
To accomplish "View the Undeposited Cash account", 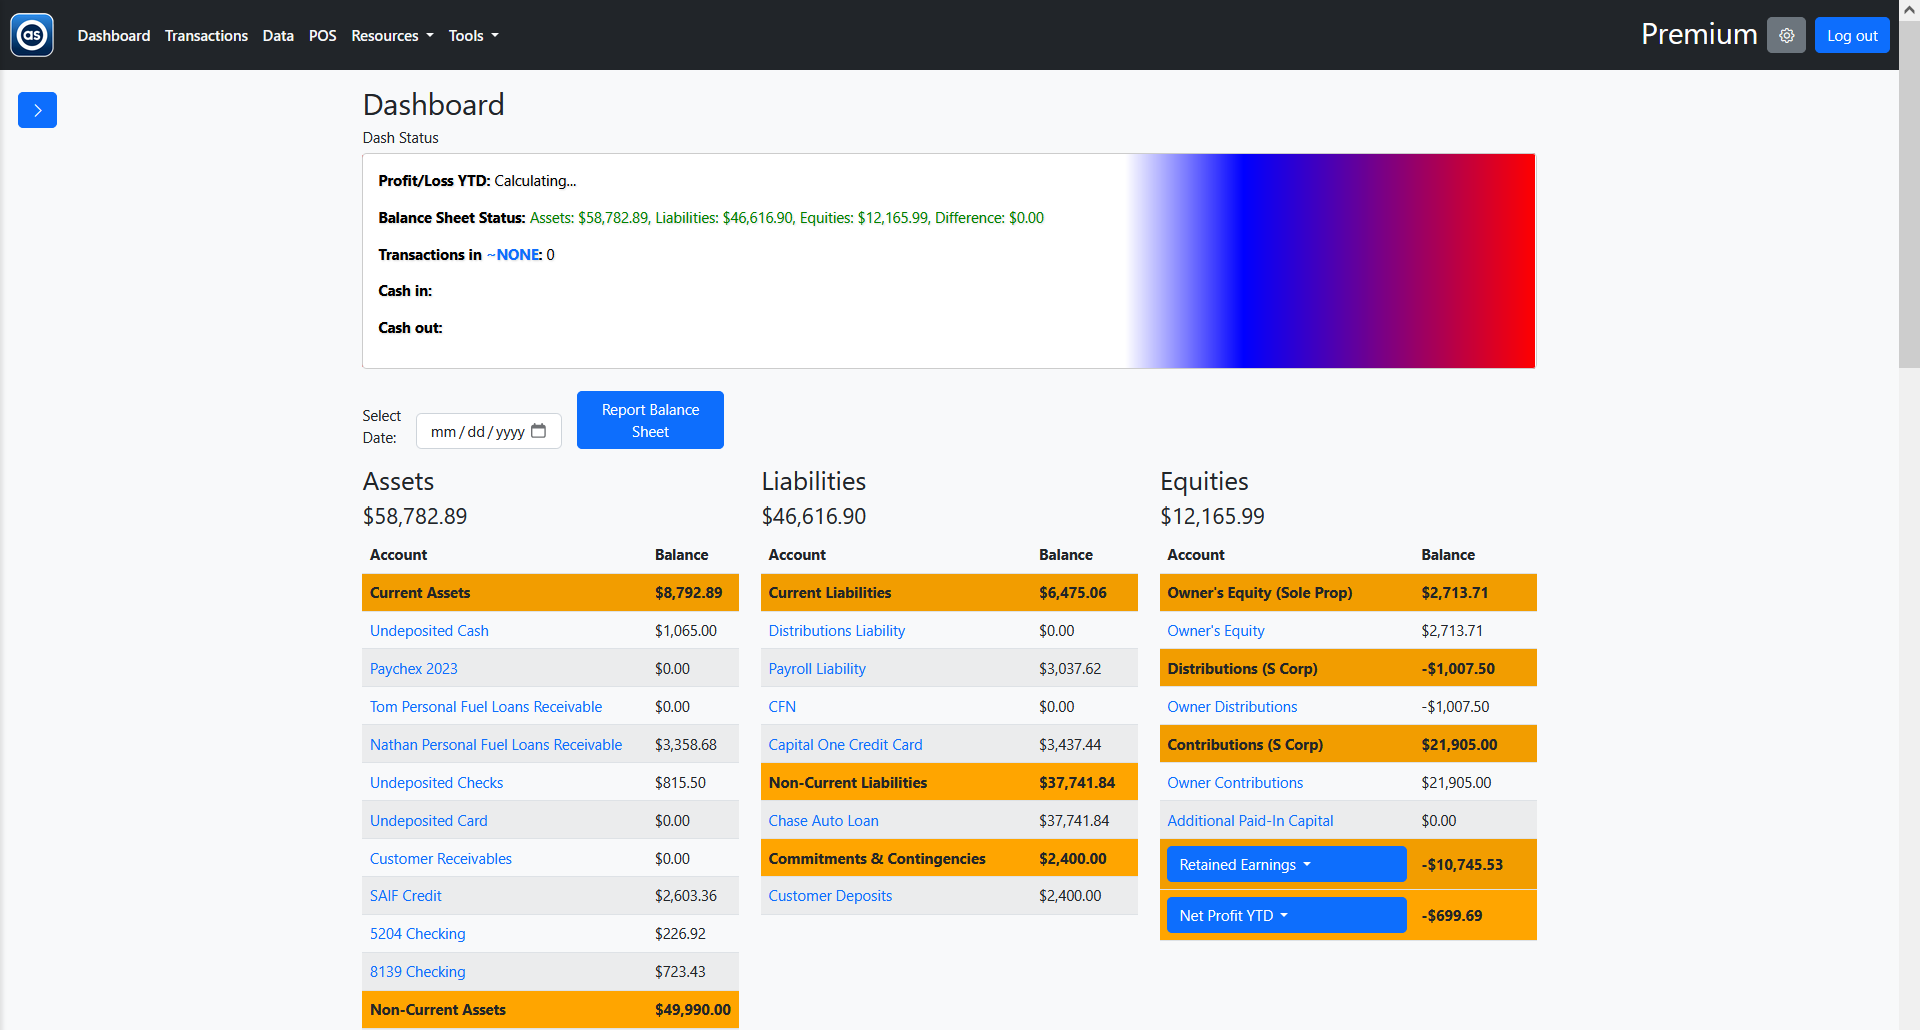I will (429, 630).
